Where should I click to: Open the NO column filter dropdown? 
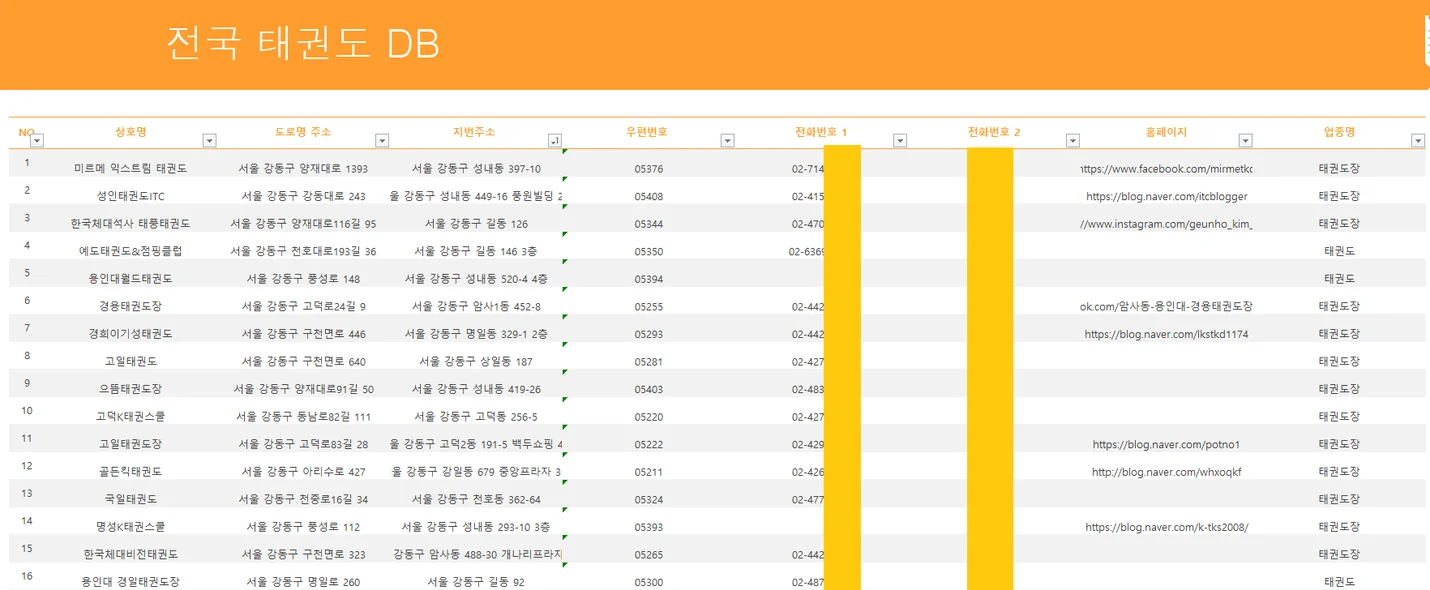[x=37, y=140]
